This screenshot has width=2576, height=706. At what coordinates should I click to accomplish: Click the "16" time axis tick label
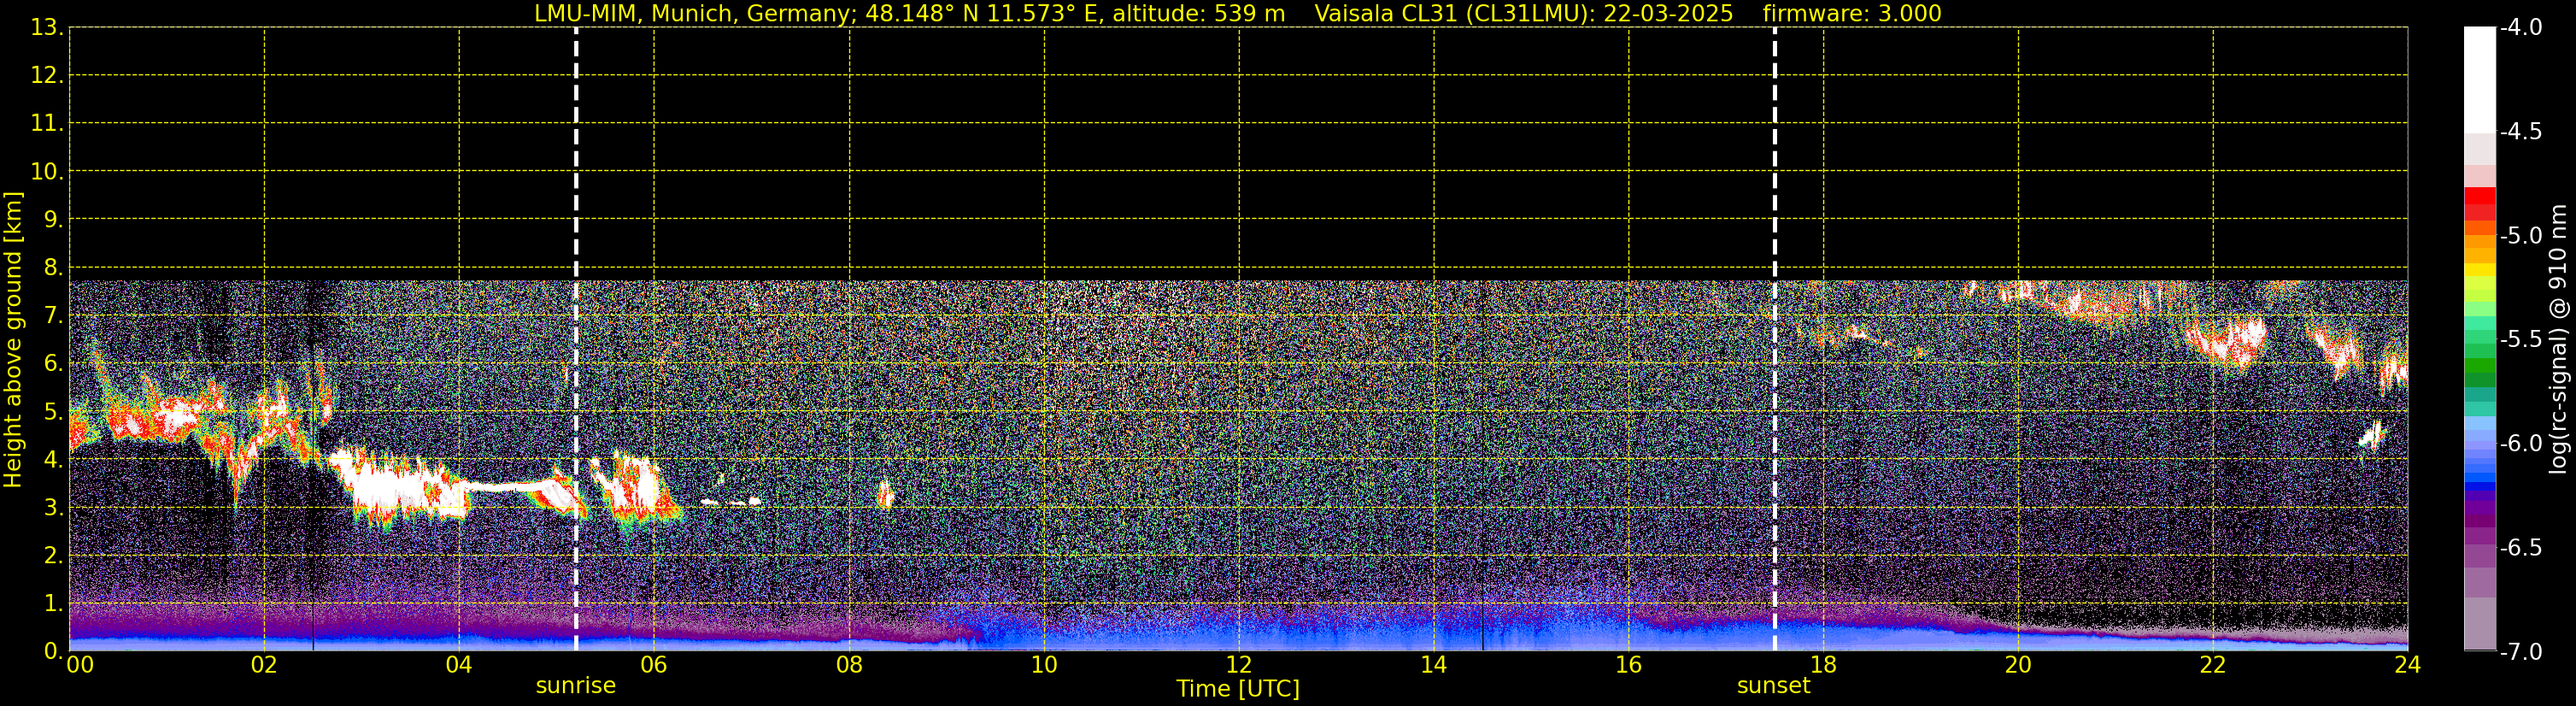click(1629, 666)
